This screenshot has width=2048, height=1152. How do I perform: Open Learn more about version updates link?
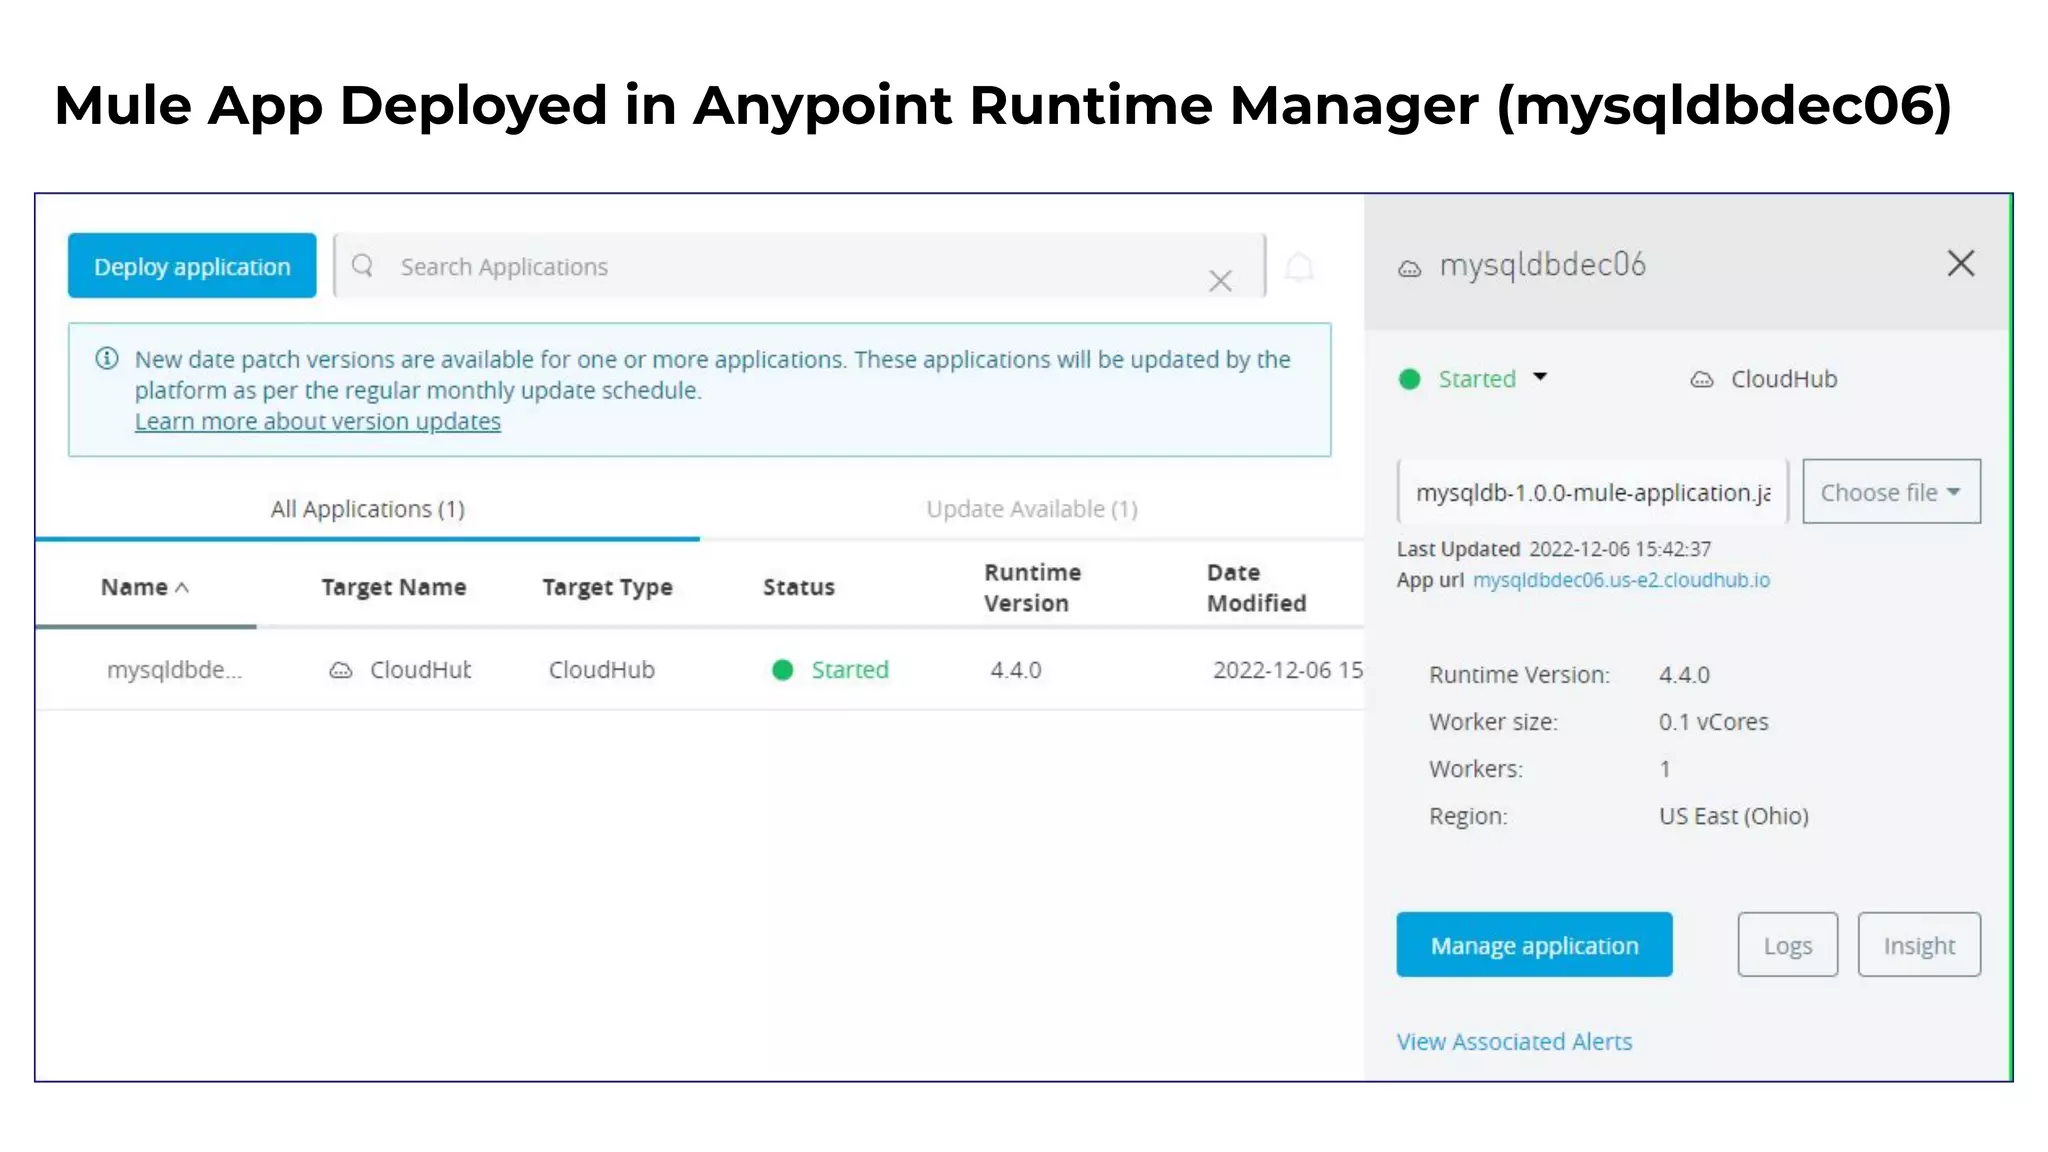(x=318, y=422)
